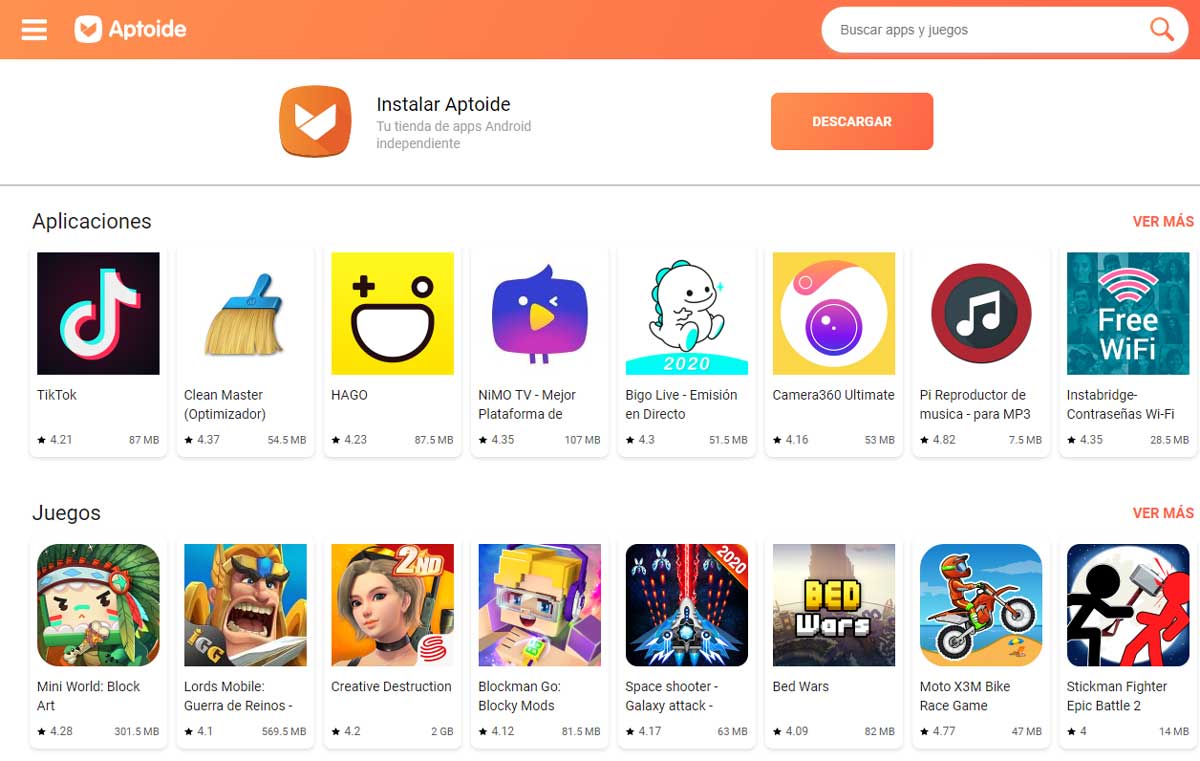
Task: Open the NiMO TV app icon
Action: [x=539, y=313]
